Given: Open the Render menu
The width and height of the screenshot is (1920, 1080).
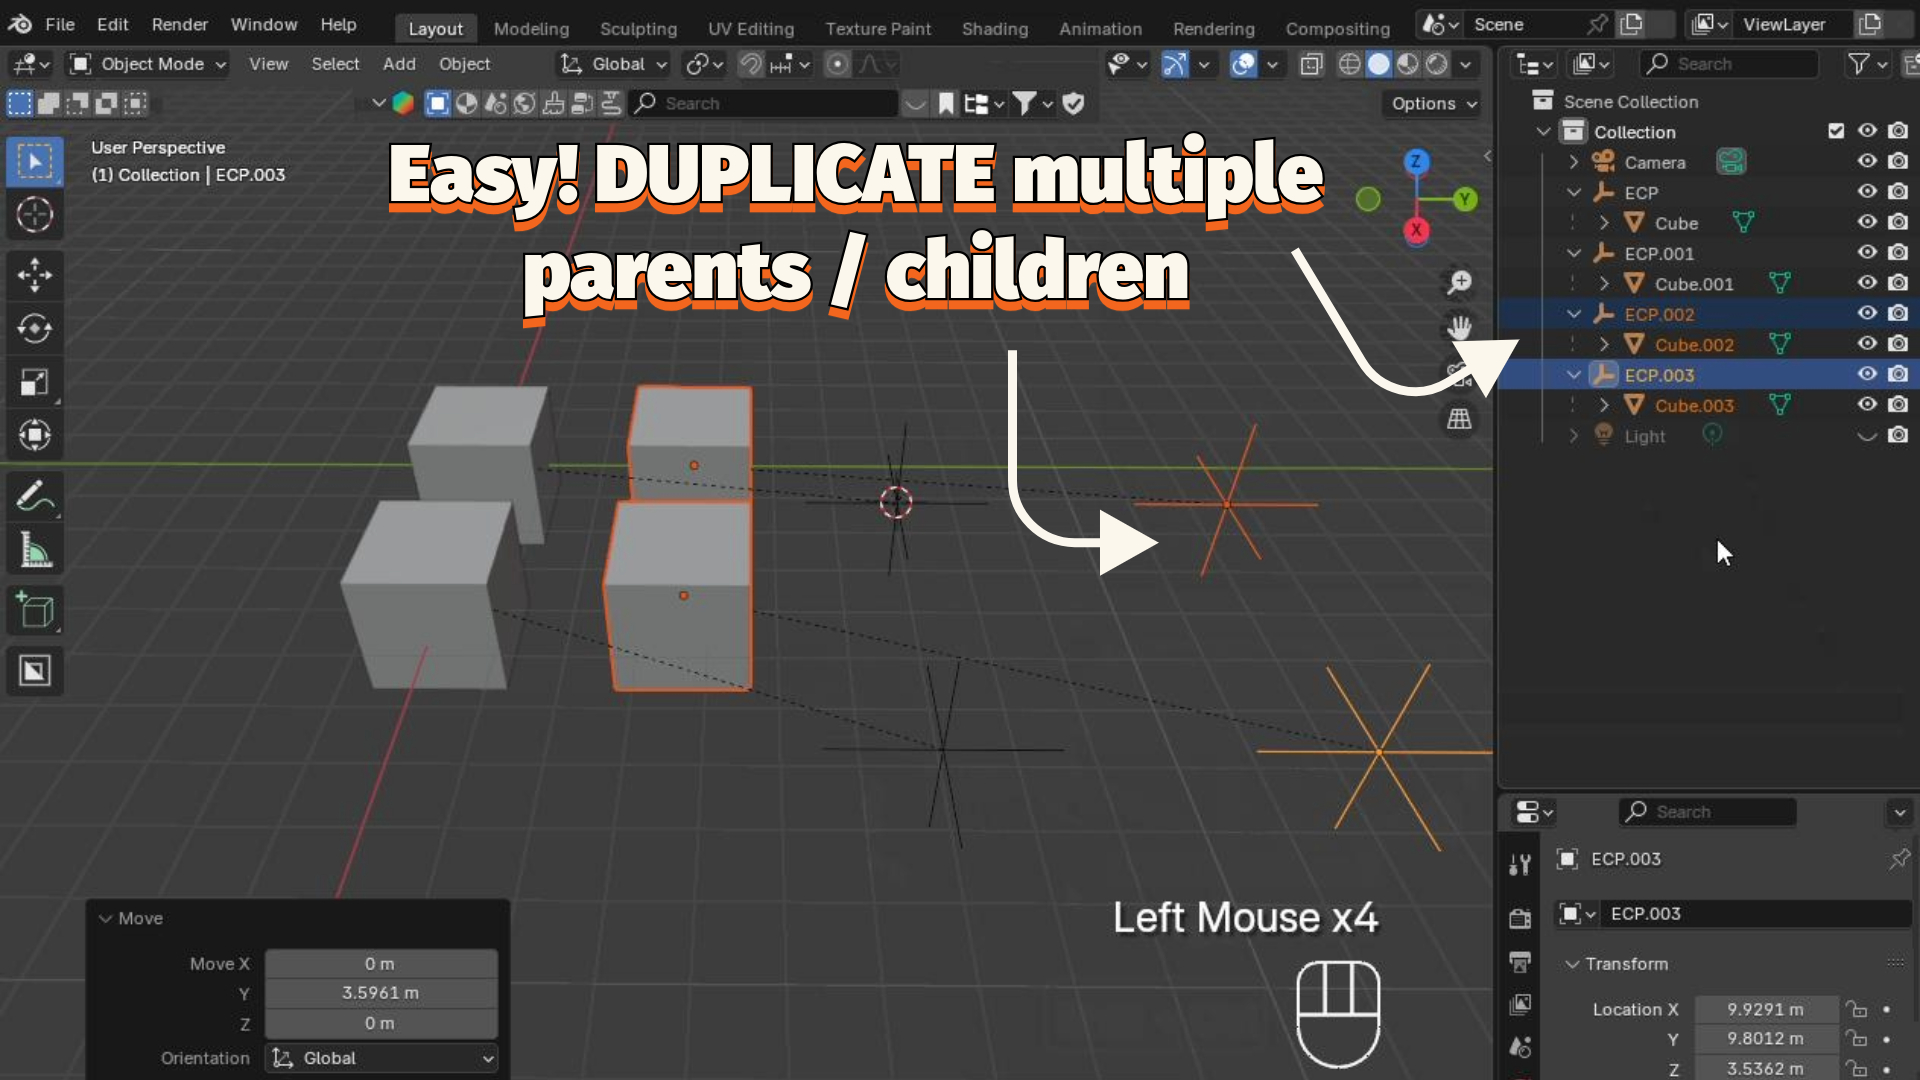Looking at the screenshot, I should (179, 24).
